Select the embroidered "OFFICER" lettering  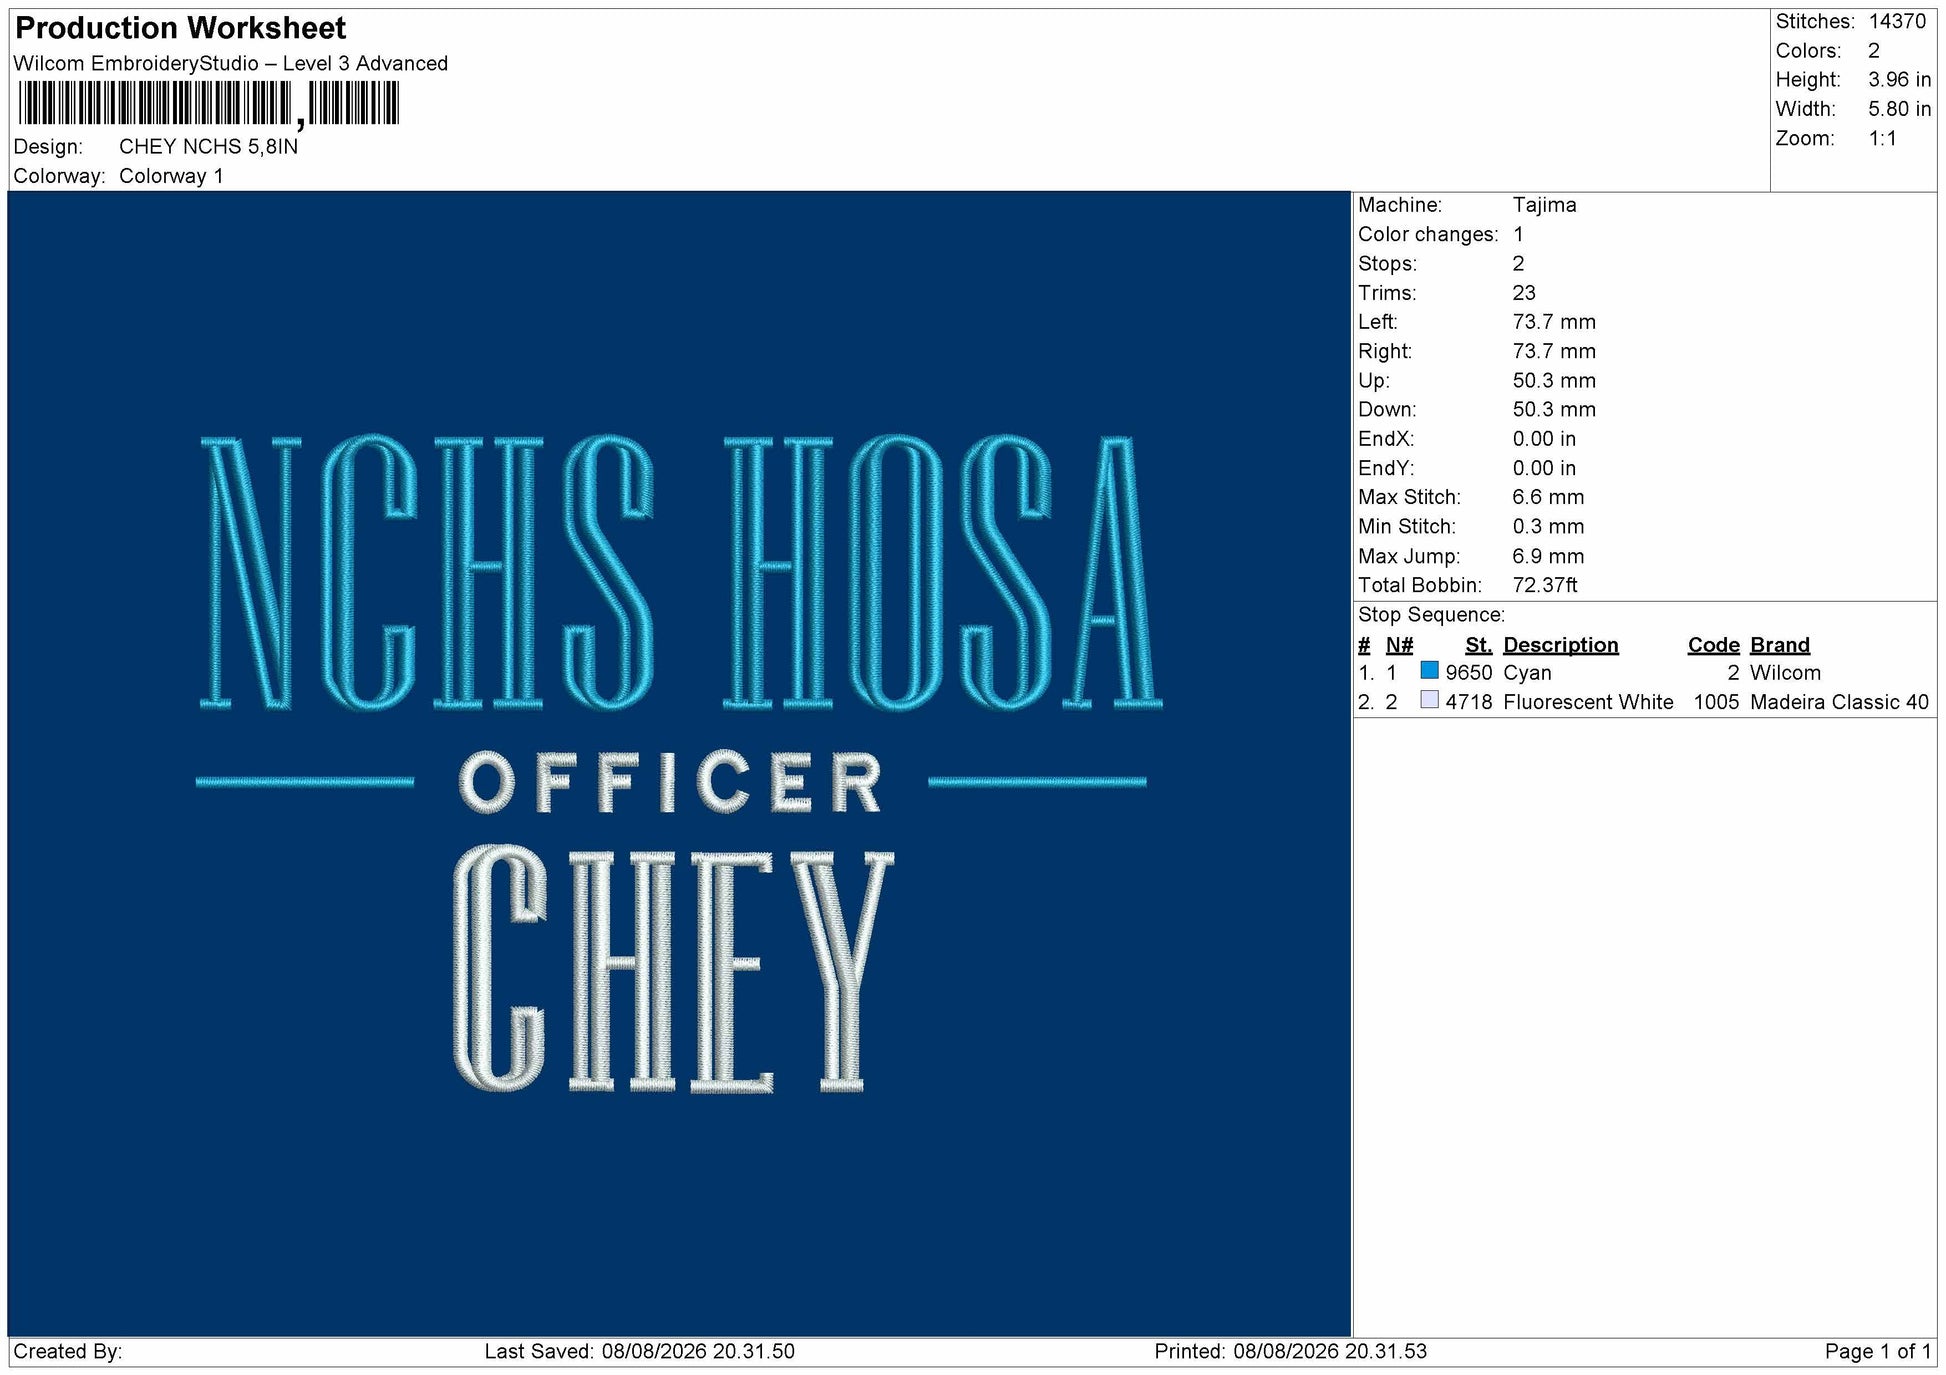671,782
